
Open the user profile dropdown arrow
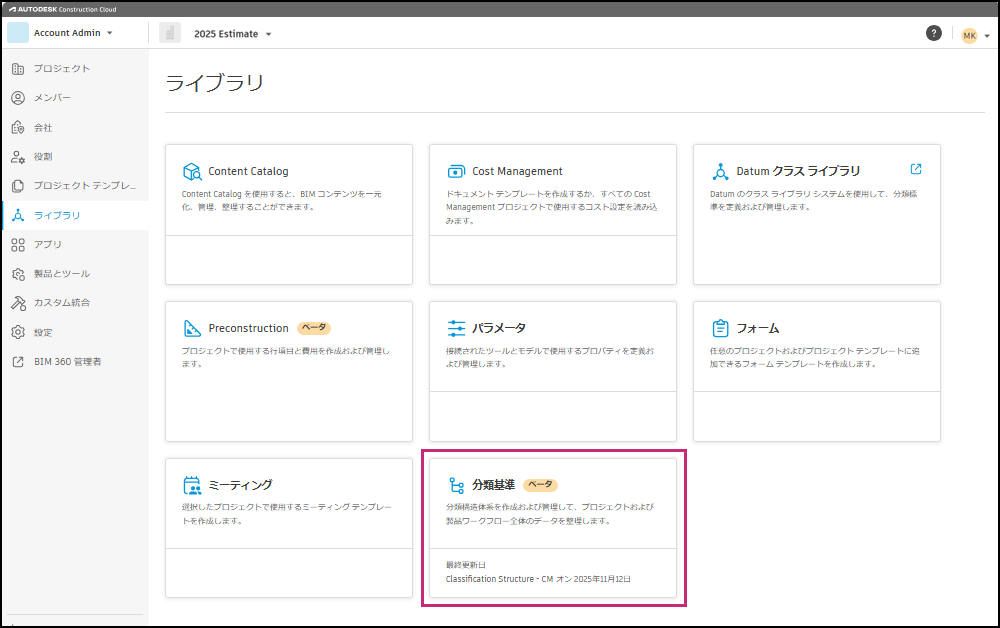987,36
